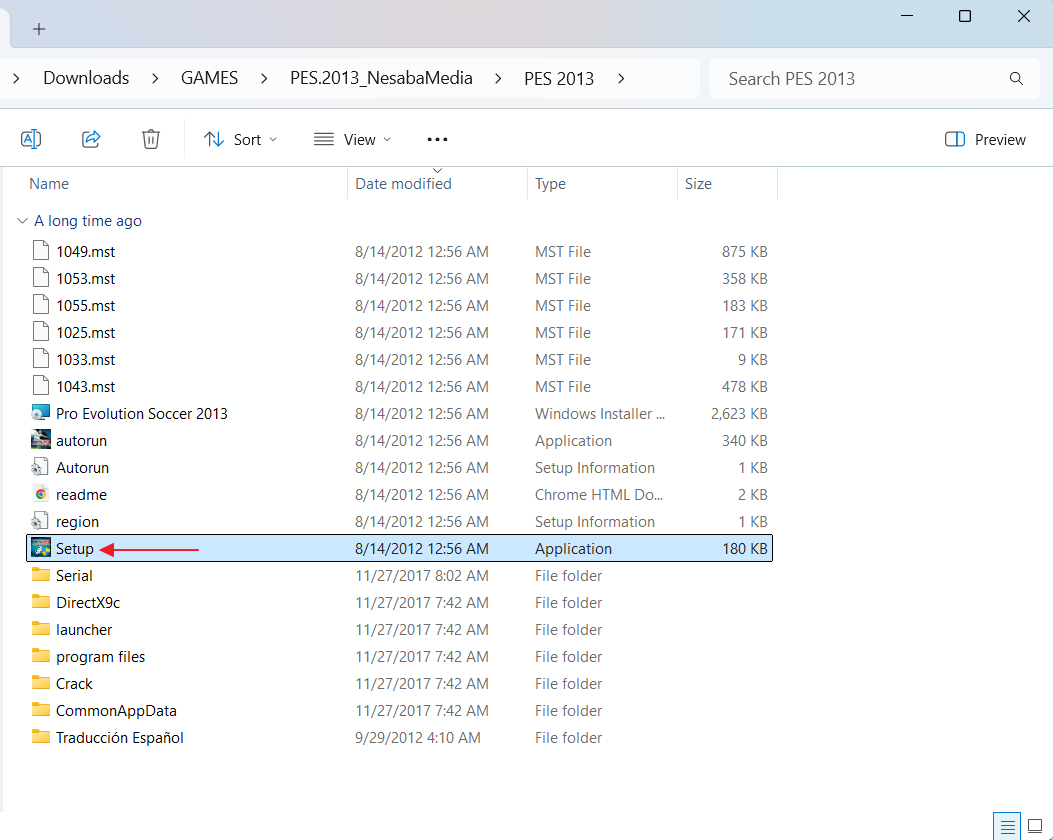The height and width of the screenshot is (840, 1053).
Task: Click the 'Windows Installer ...' type cell
Action: [x=600, y=414]
